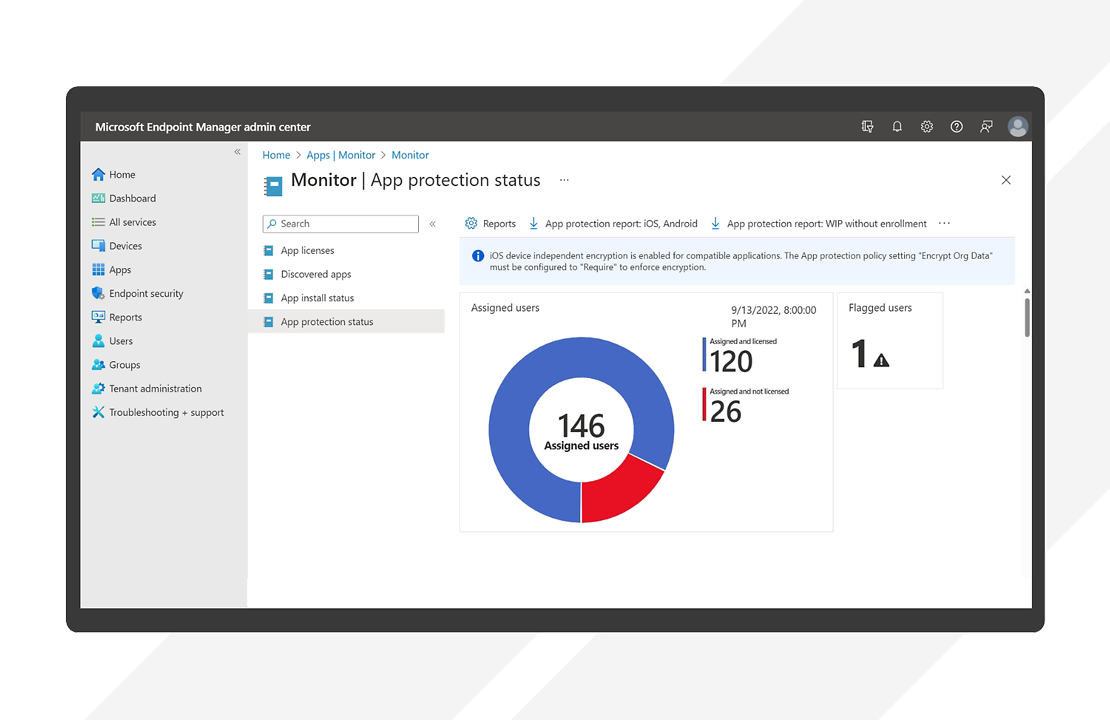Click the Discovered apps item icon
This screenshot has width=1110, height=720.
pos(268,274)
